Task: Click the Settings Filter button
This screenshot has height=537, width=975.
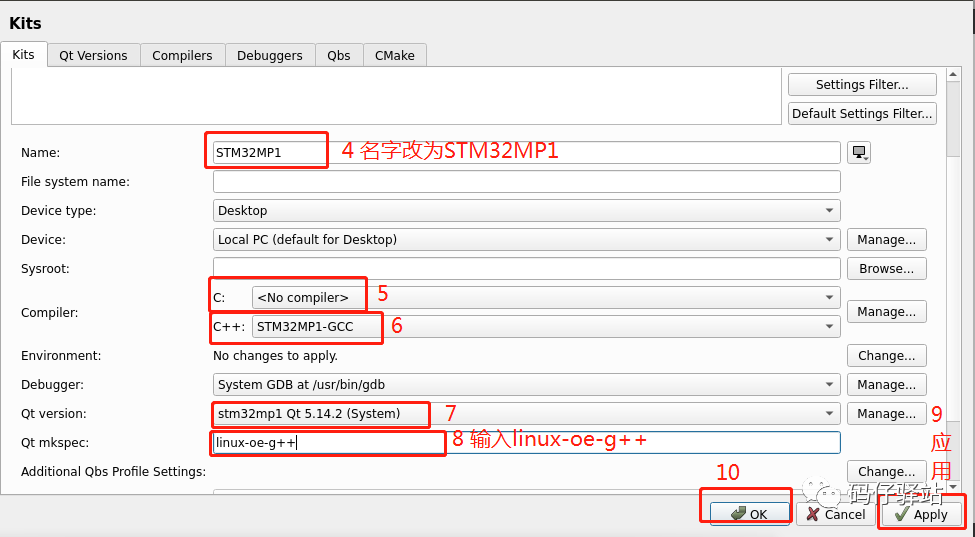Action: click(x=862, y=85)
